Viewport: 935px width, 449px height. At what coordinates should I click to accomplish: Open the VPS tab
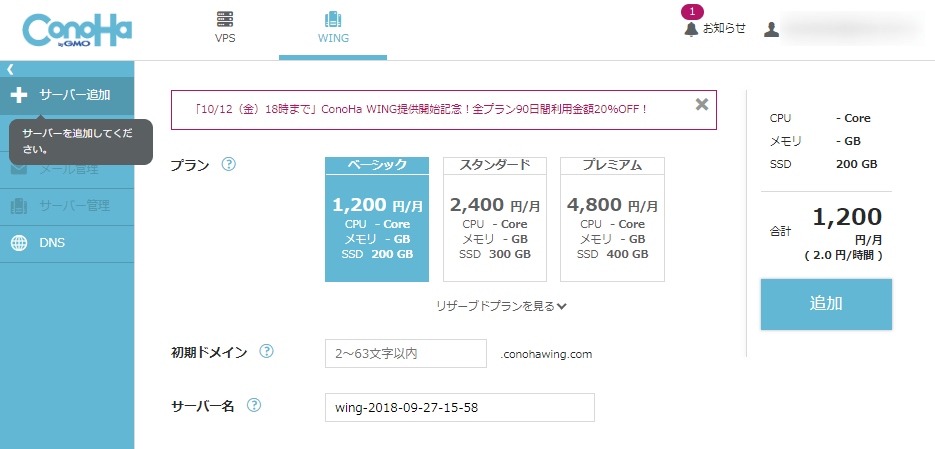225,28
